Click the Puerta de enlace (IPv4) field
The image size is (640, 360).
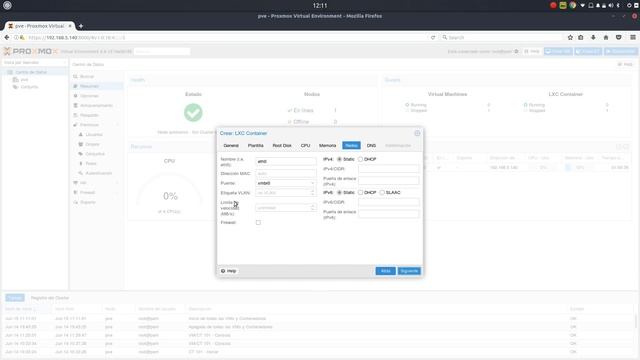389,180
